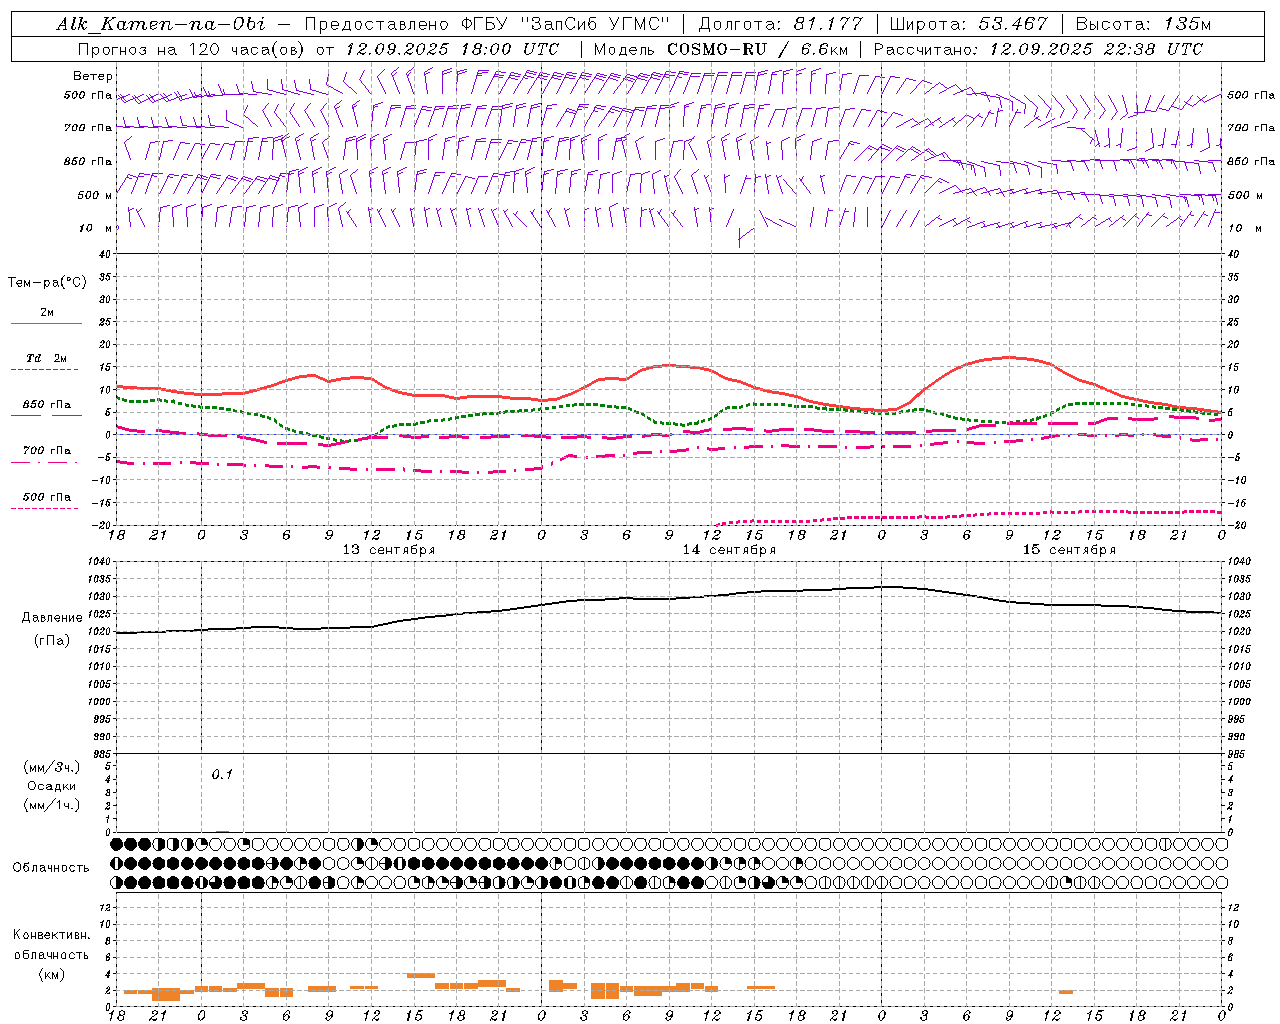Click the 700 гПа temperature legend label
The height and width of the screenshot is (1024, 1280).
46,450
